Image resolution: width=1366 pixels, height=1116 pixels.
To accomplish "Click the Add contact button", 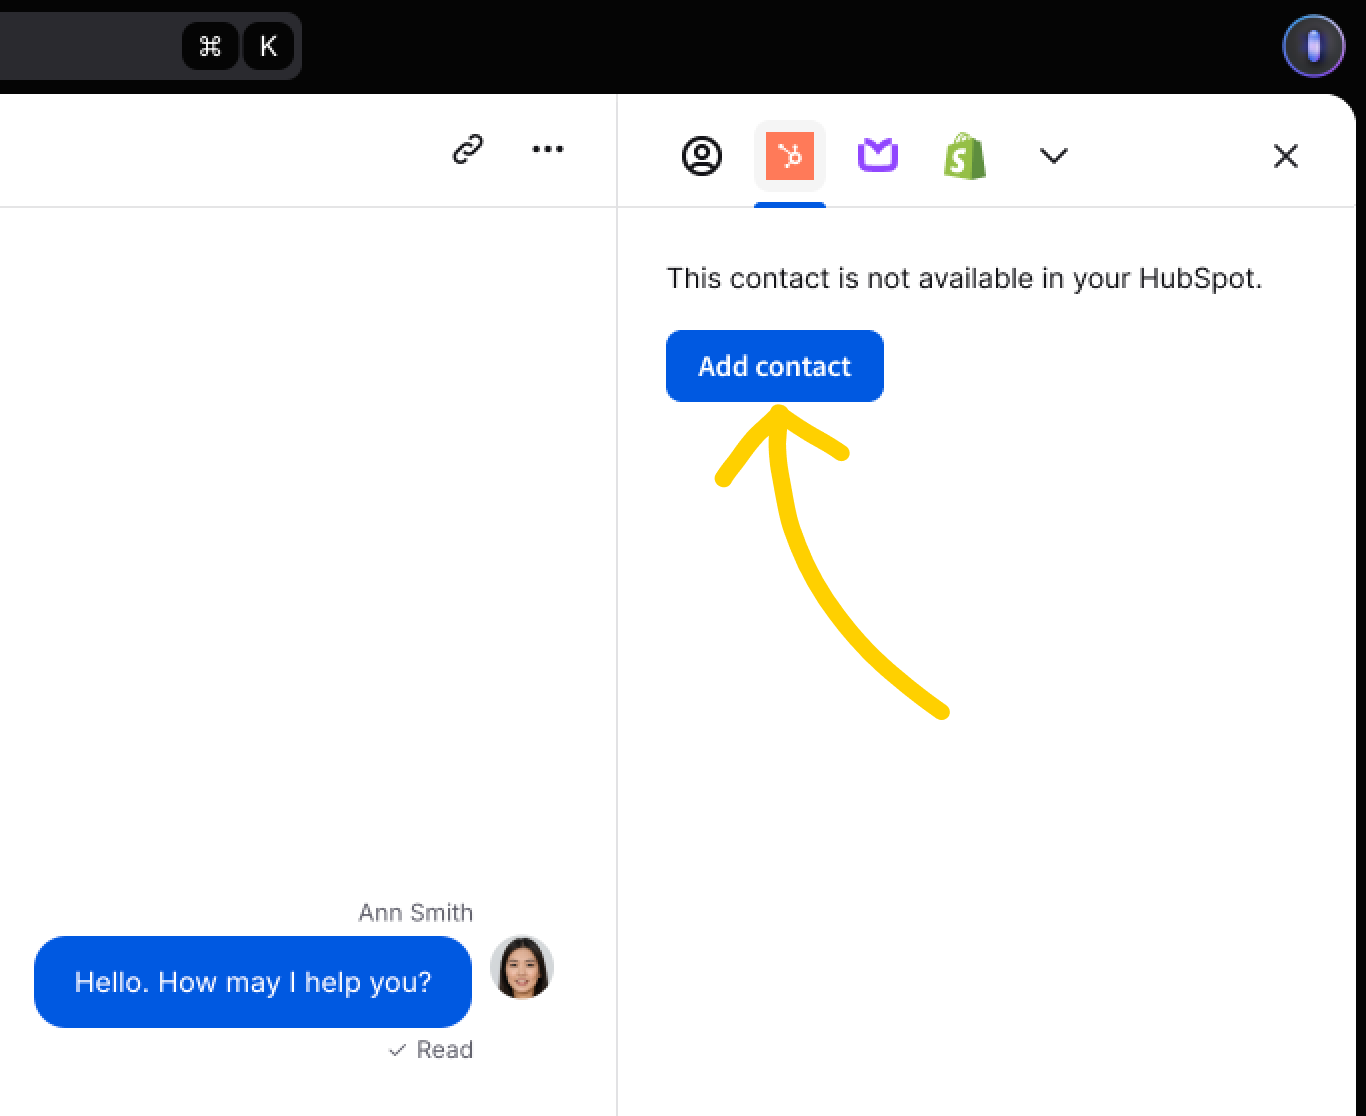I will click(x=775, y=366).
